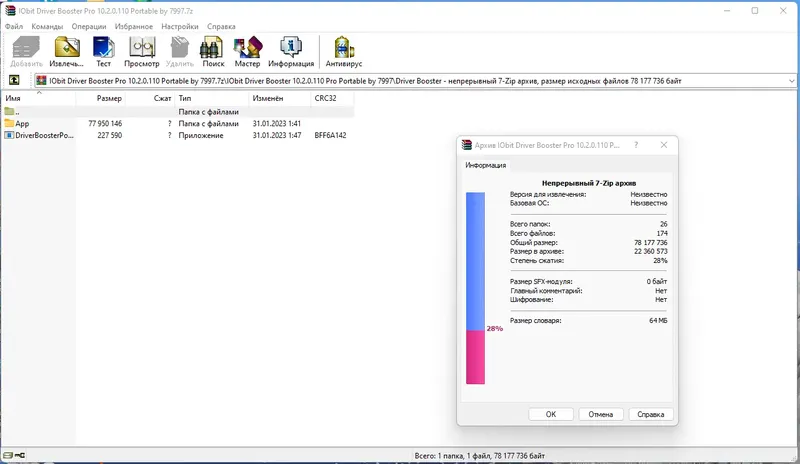The height and width of the screenshot is (464, 800).
Task: Click the DriverBoosterPo application file icon
Action: point(9,135)
